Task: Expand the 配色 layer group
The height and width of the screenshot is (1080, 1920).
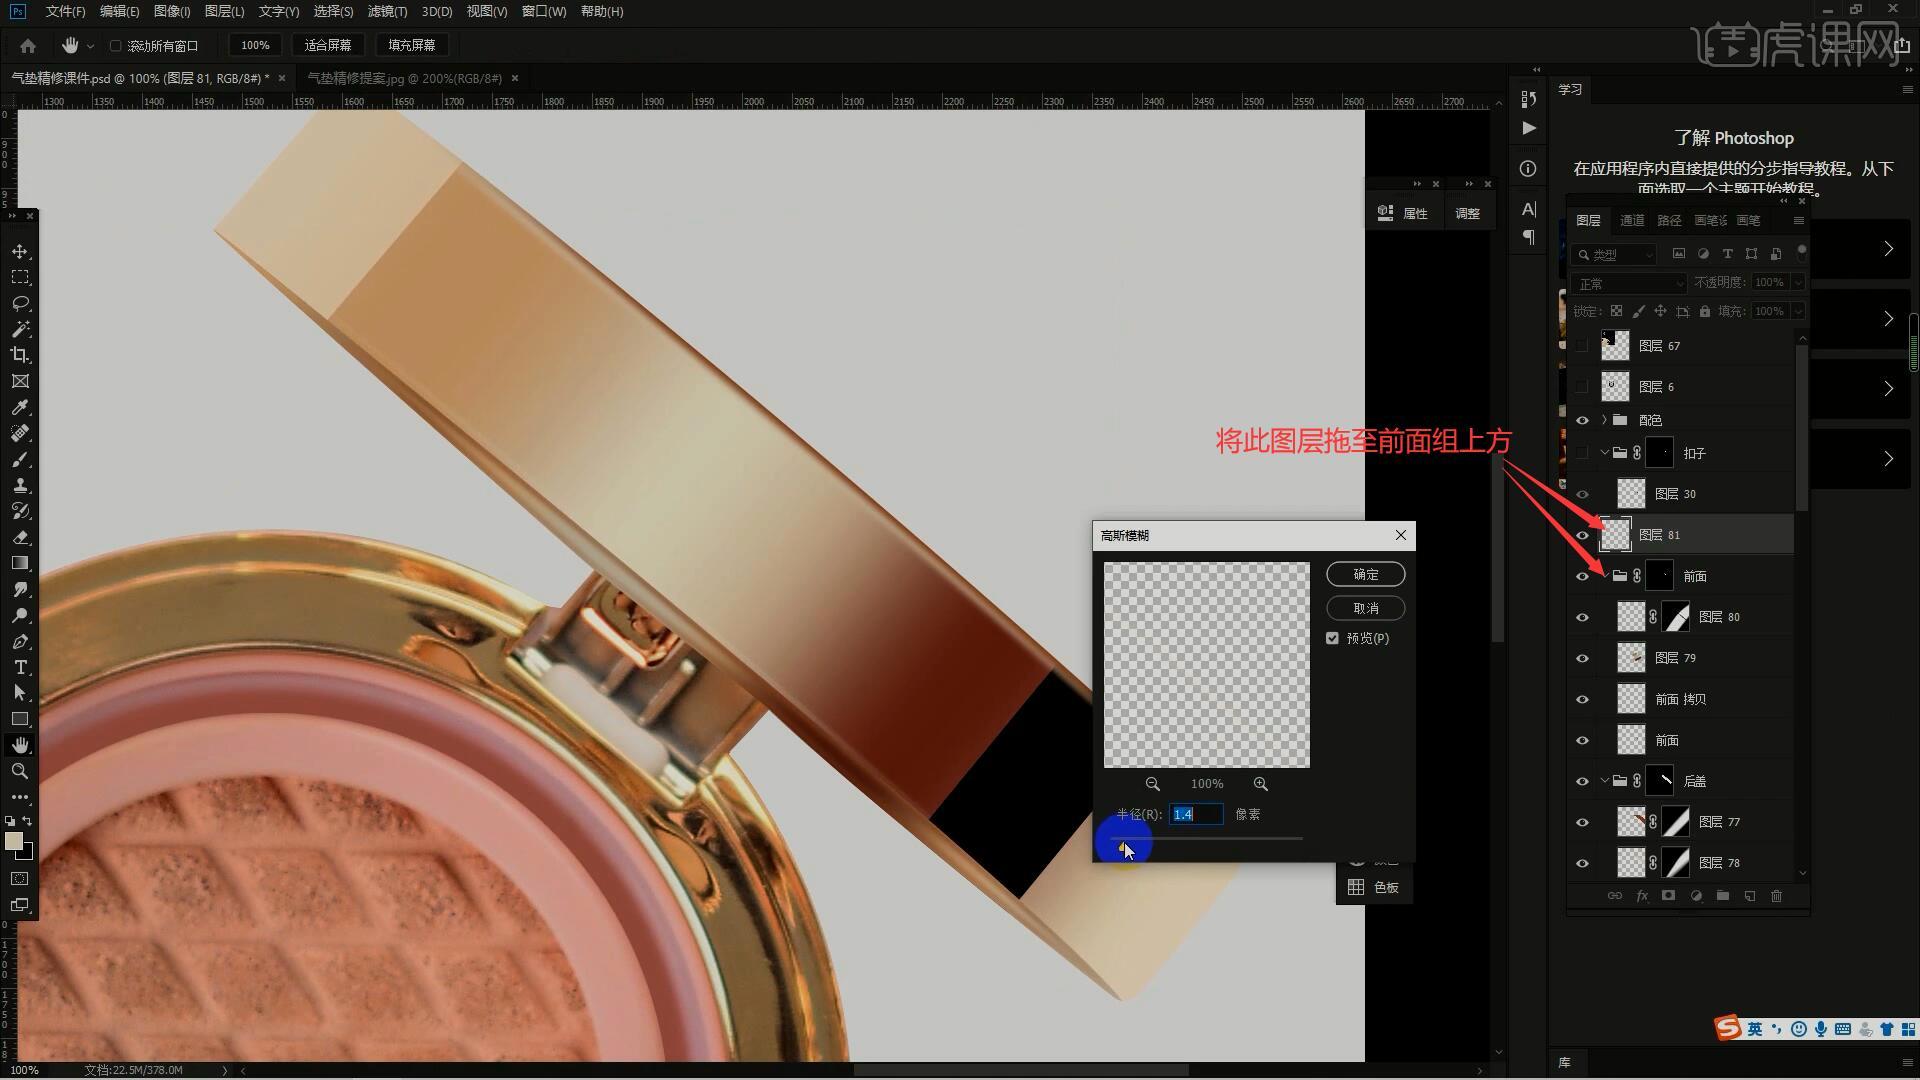Action: click(x=1604, y=420)
